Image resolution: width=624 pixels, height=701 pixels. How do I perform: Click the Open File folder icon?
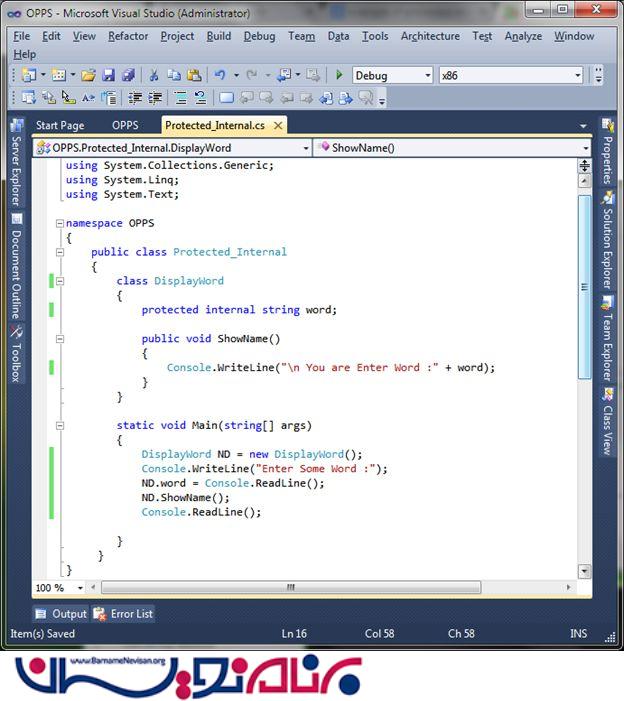(88, 75)
